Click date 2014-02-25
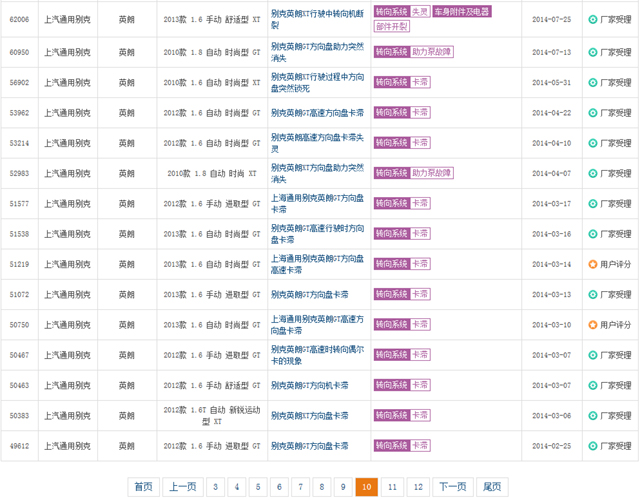 (551, 446)
